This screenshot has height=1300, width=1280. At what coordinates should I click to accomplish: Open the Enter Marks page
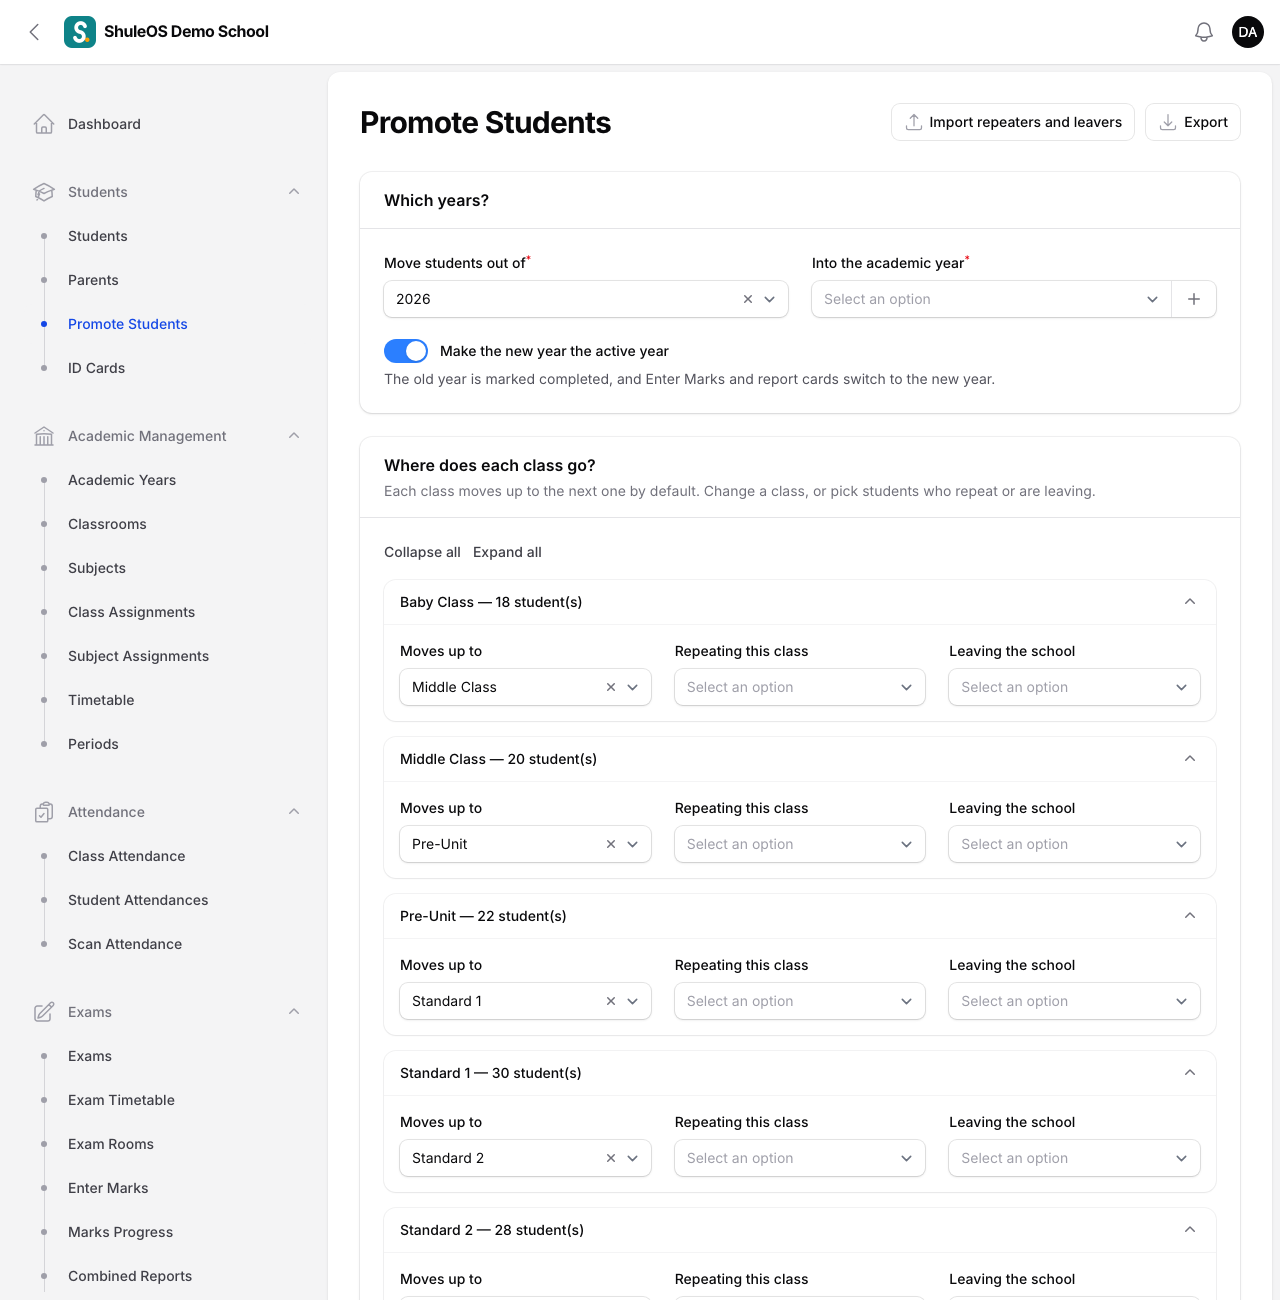click(108, 1188)
